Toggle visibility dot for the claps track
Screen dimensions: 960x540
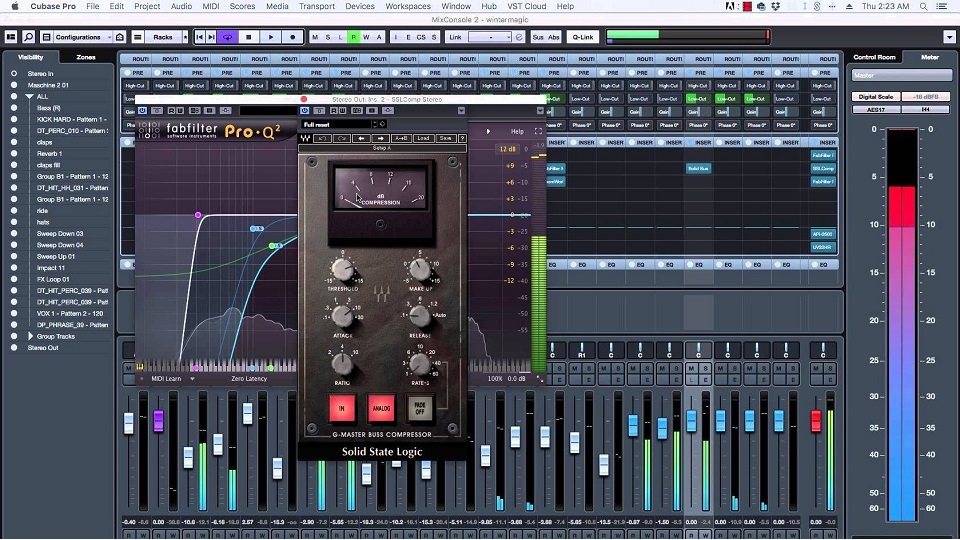pos(14,142)
